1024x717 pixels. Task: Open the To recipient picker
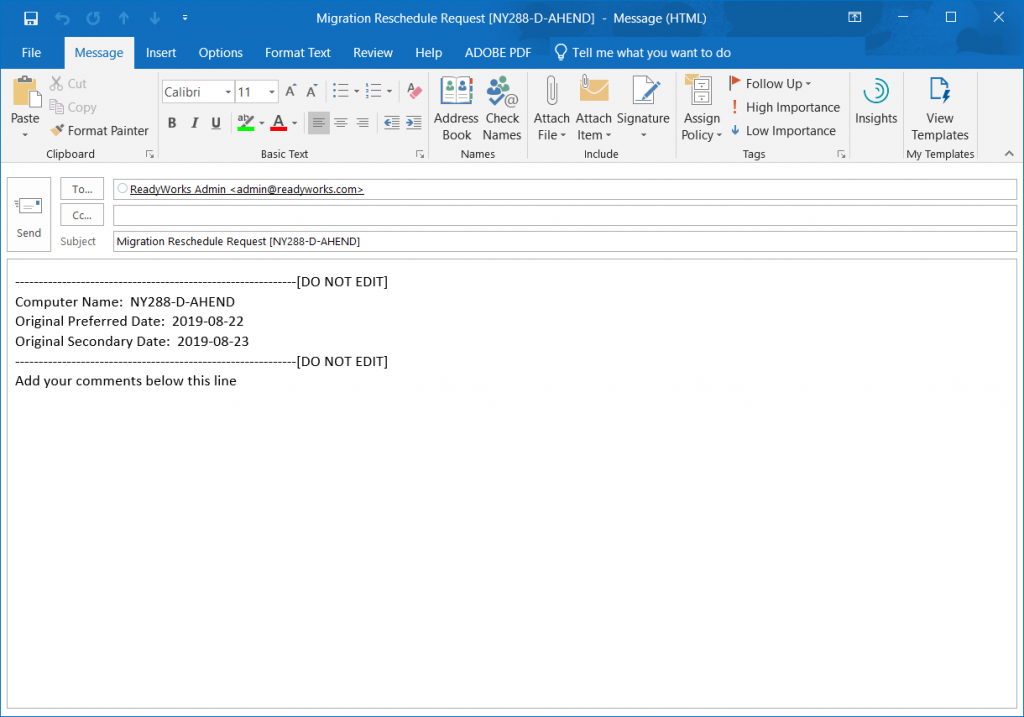[x=82, y=188]
